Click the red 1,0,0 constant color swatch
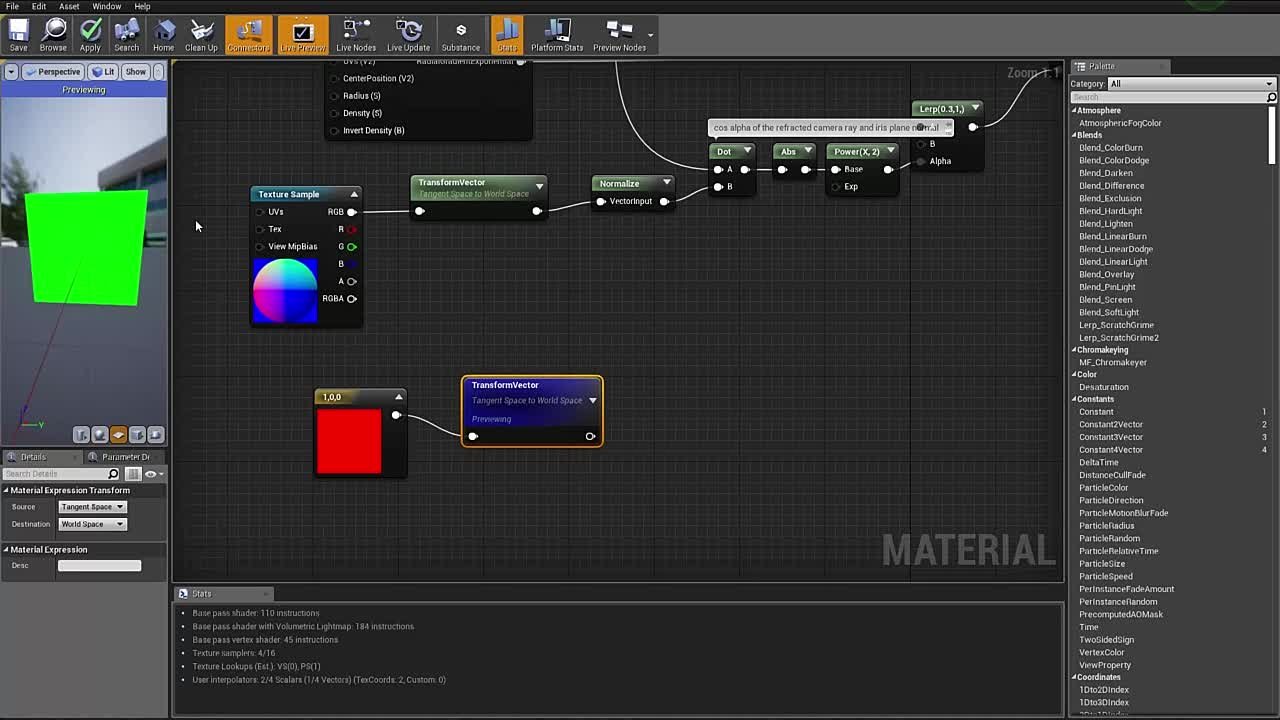Screen dimensions: 1280x720 pyautogui.click(x=349, y=441)
